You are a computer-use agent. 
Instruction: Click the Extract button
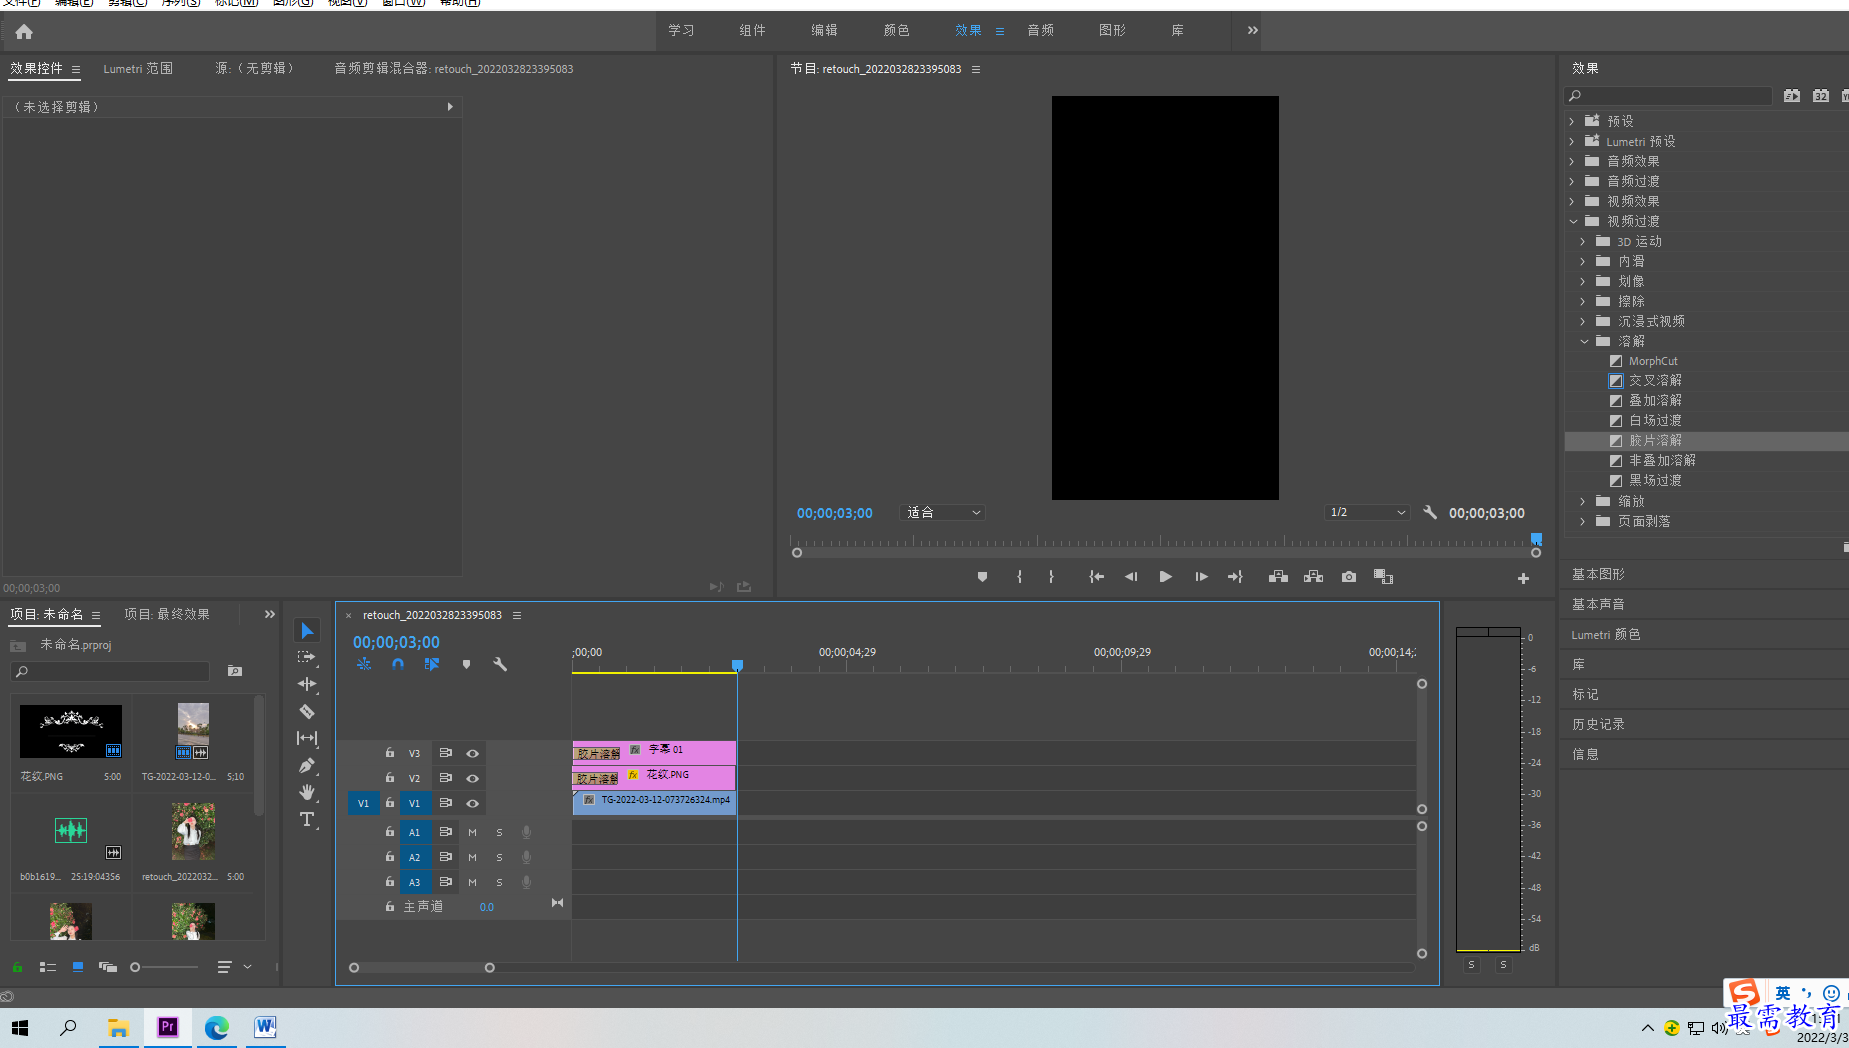tap(1313, 577)
